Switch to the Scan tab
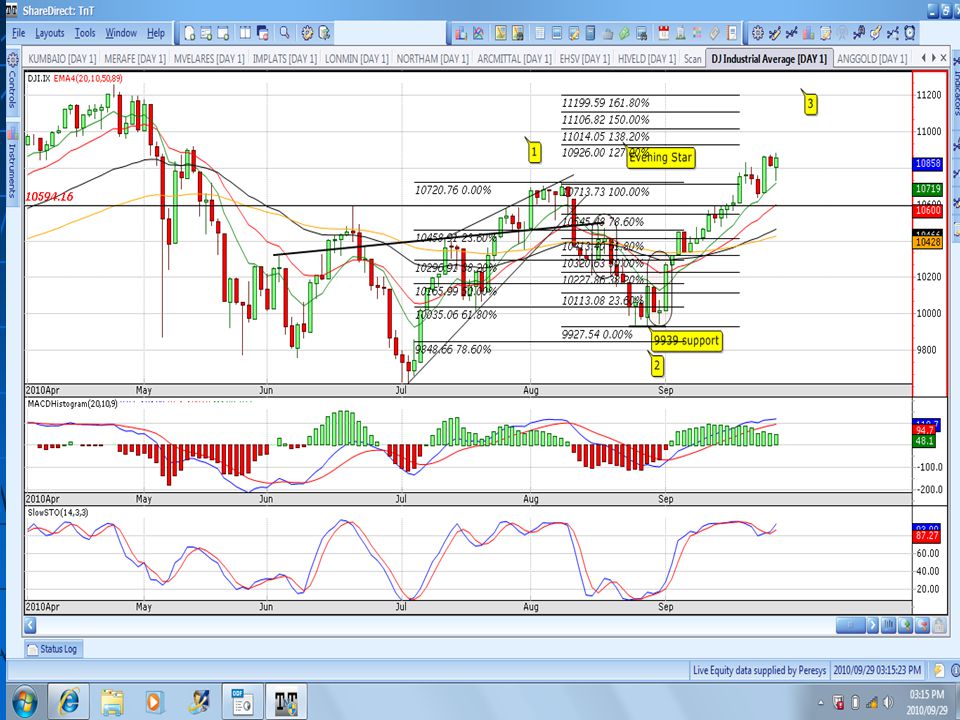The width and height of the screenshot is (960, 720). click(692, 59)
